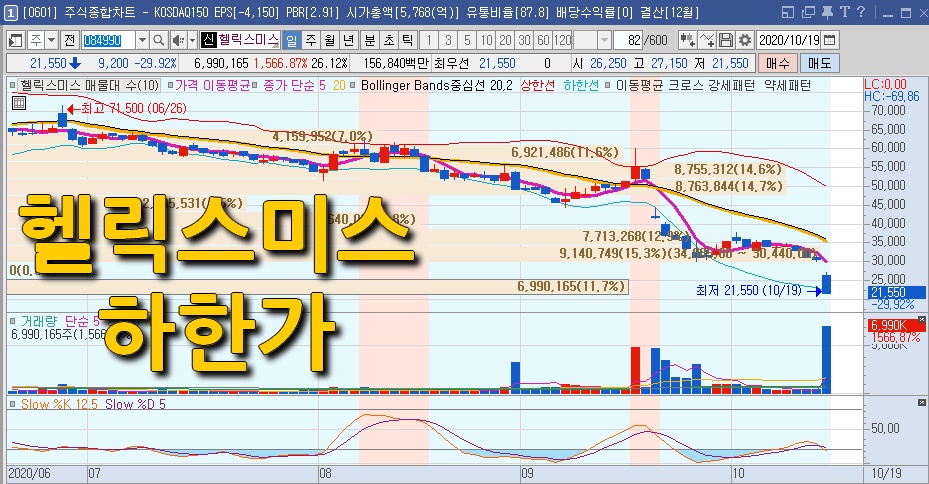
Task: Click the black 신 icon before stock name
Action: (208, 40)
